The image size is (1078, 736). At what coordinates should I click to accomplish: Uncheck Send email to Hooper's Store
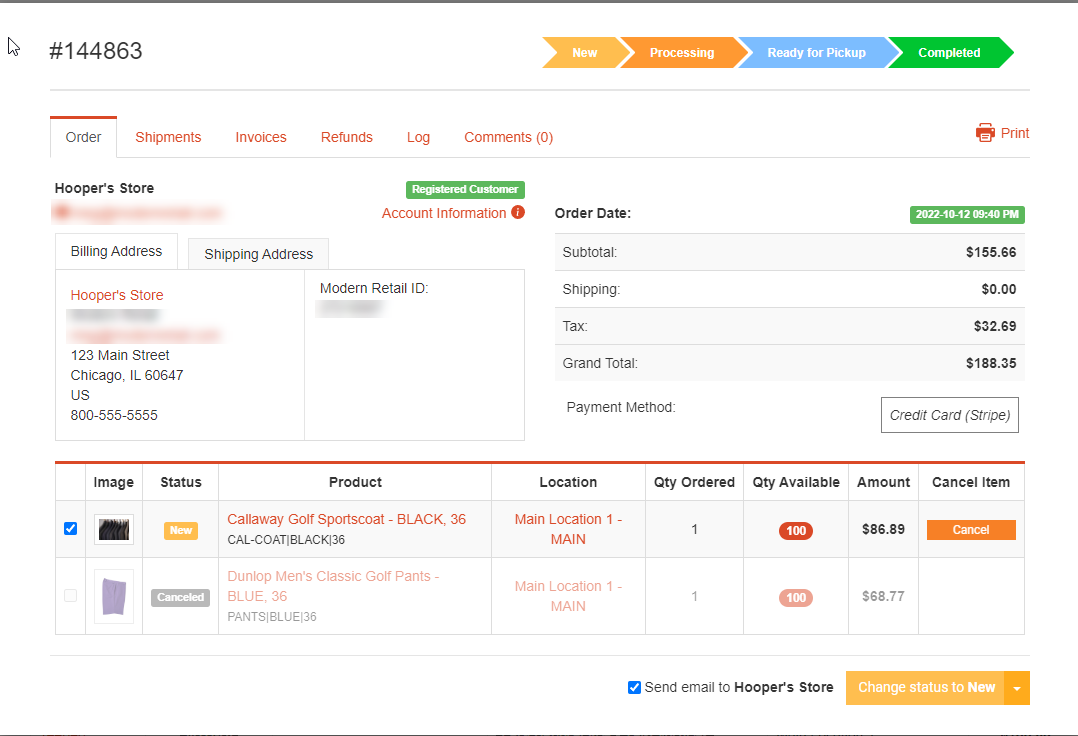pyautogui.click(x=634, y=687)
